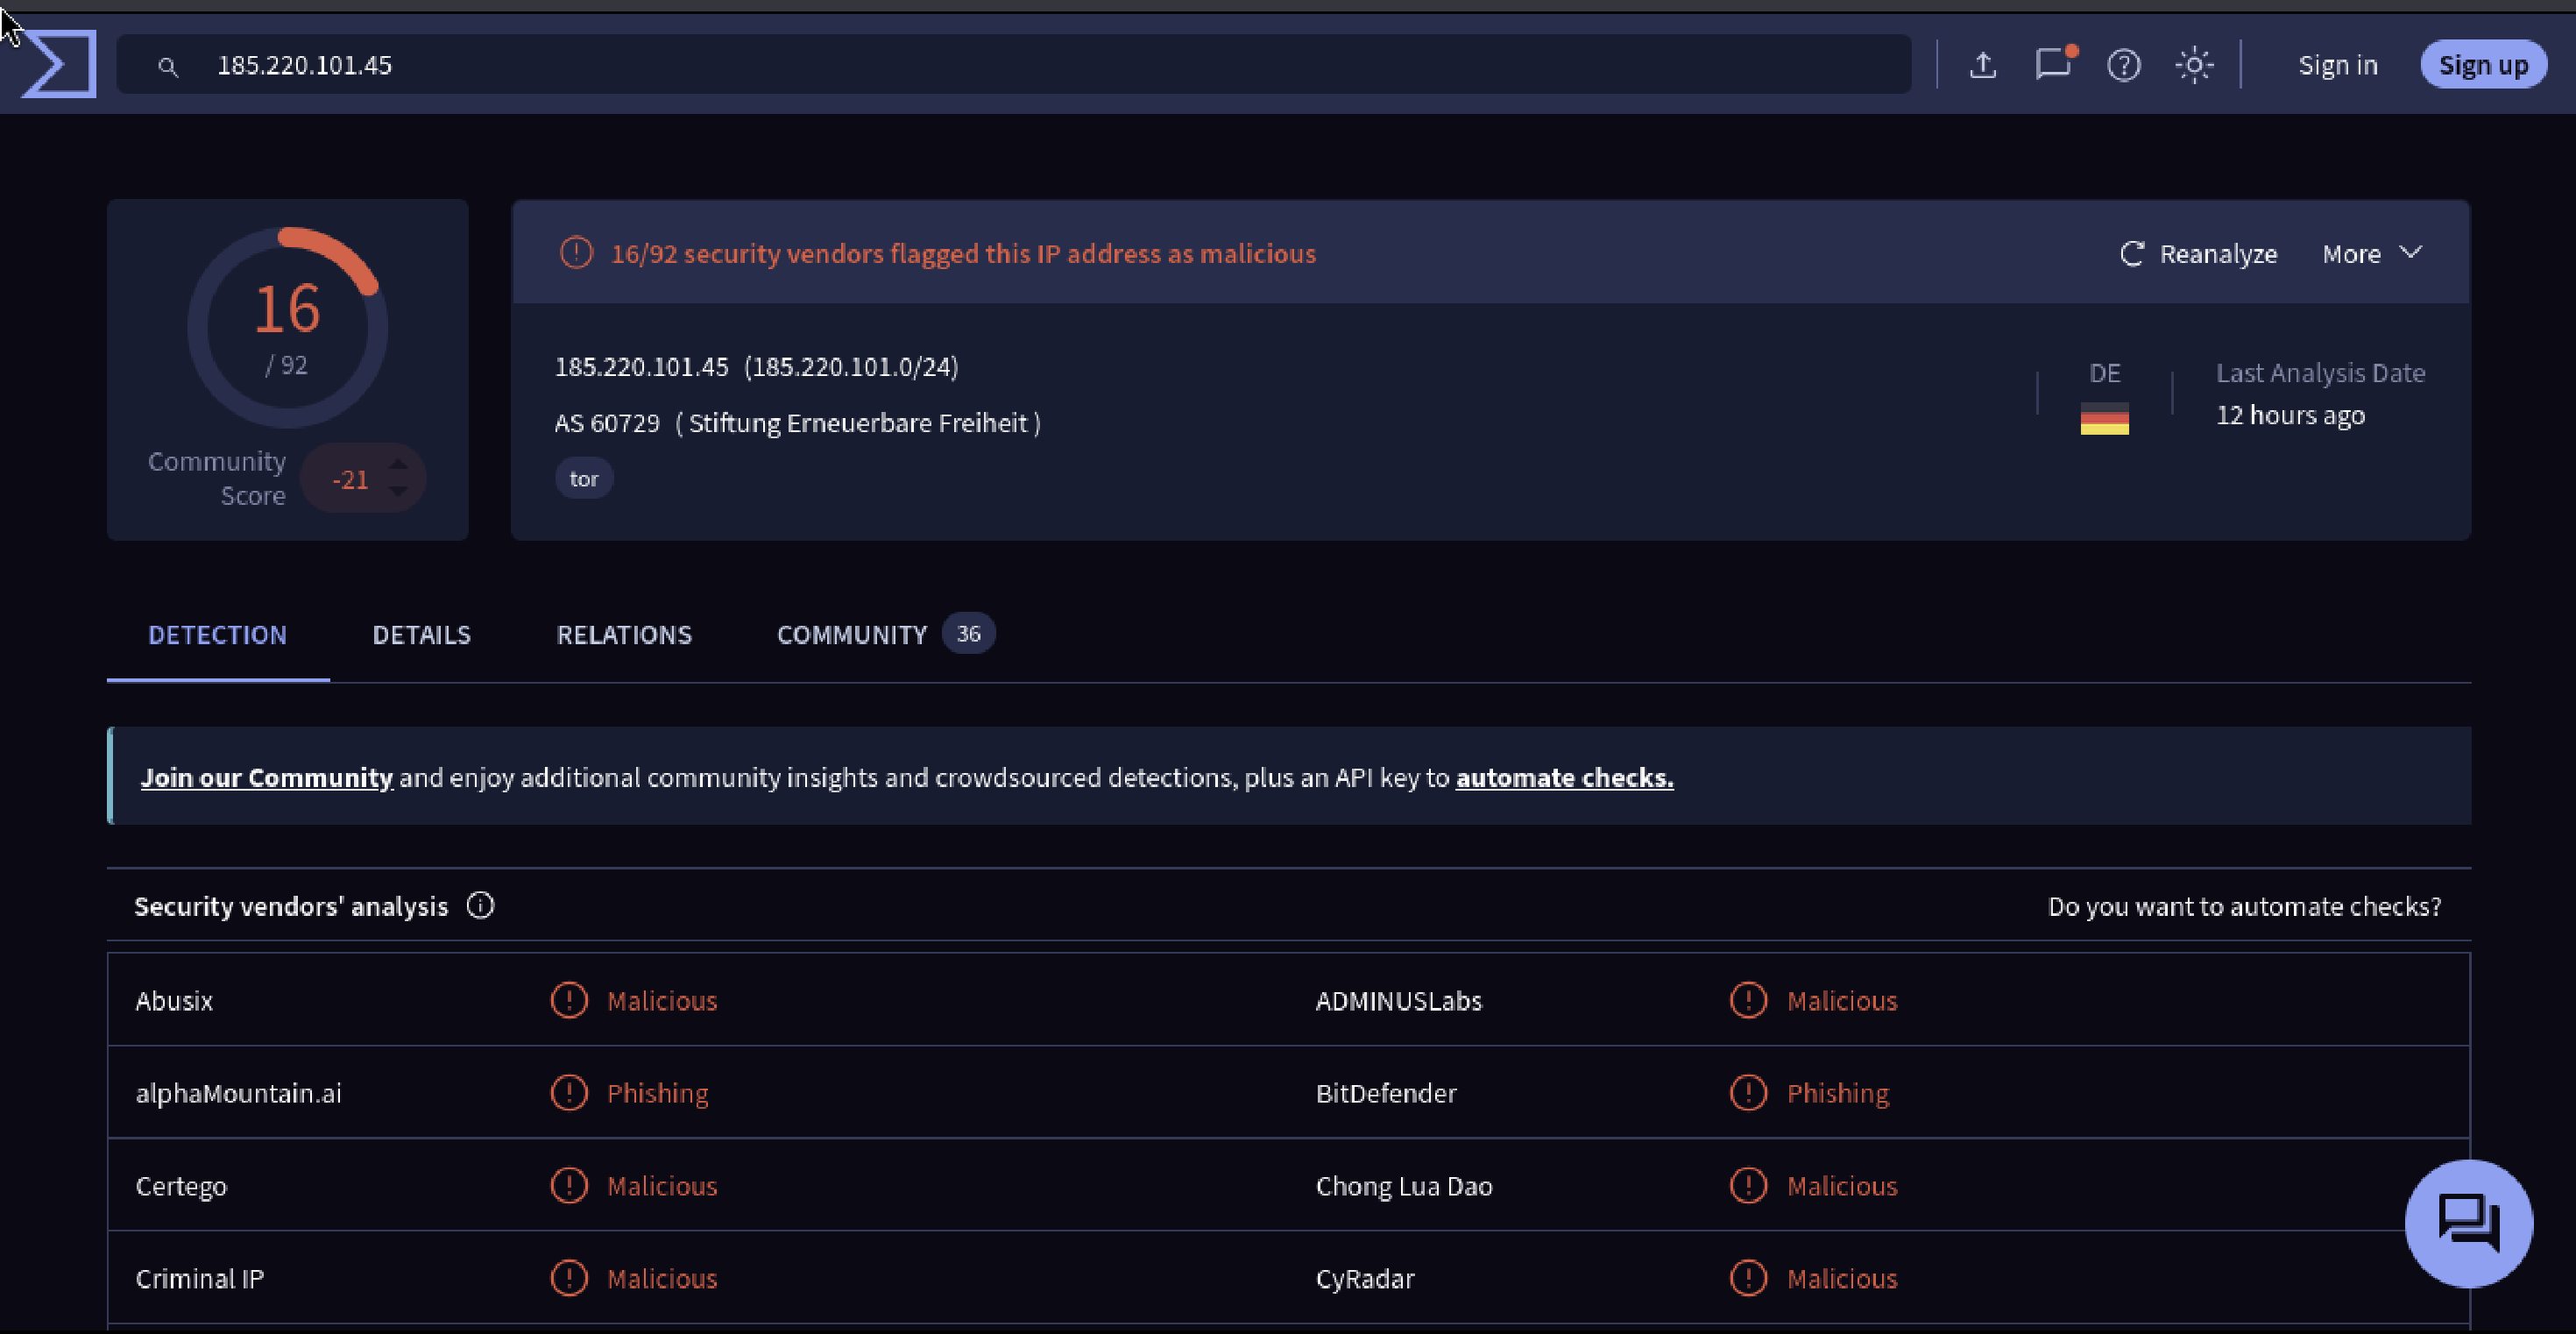Click the 16 / 92 detection score gauge
Screen dimensions: 2576x1334
pos(288,328)
